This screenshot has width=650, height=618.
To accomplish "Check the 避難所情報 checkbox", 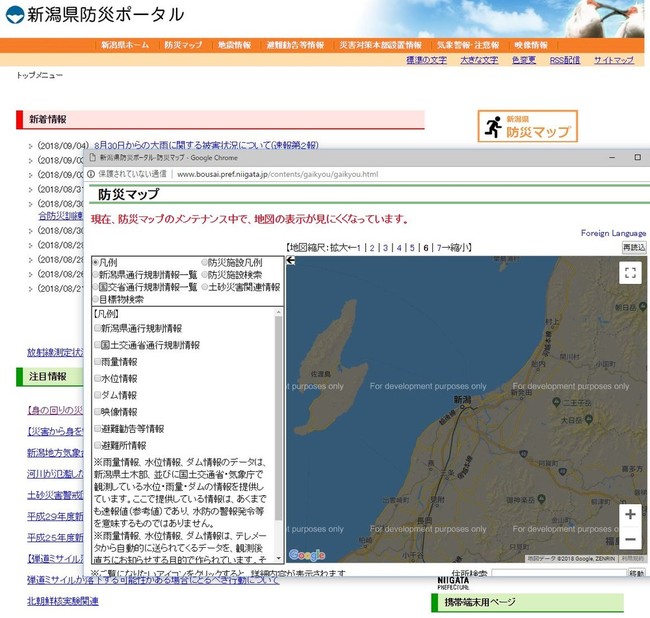I will pyautogui.click(x=97, y=446).
